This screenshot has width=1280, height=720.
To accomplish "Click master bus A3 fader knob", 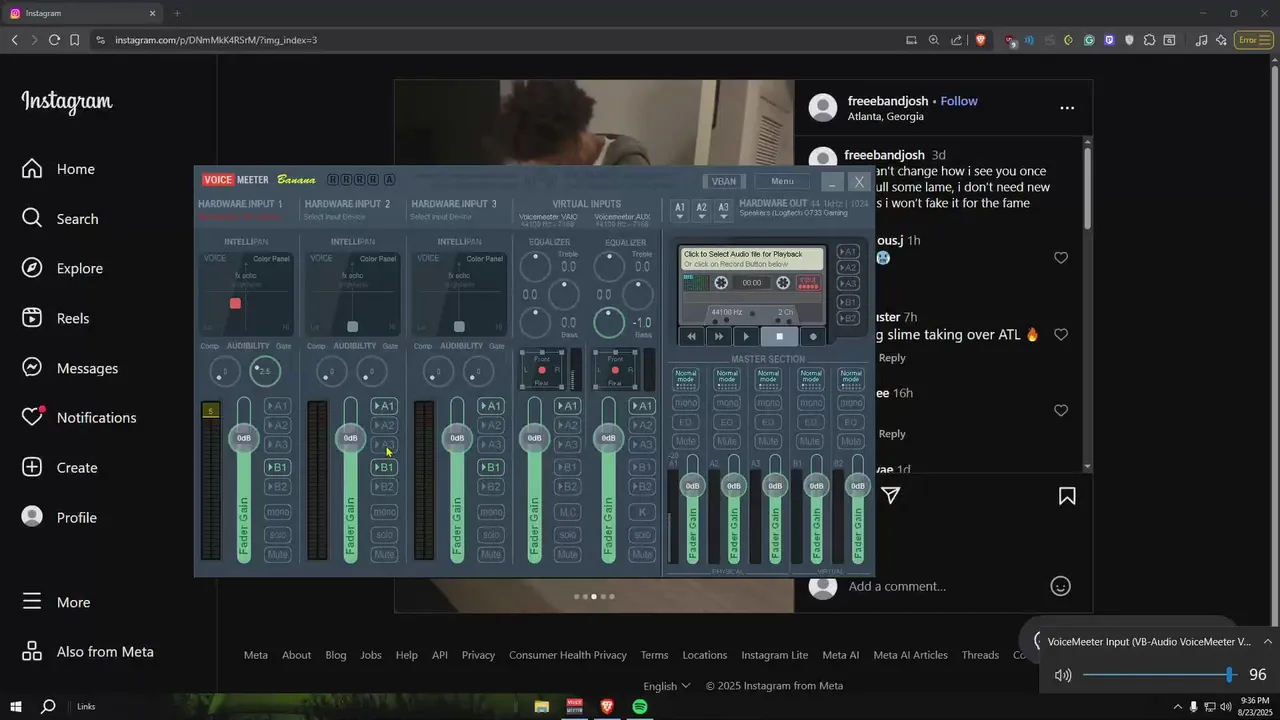I will pos(774,486).
